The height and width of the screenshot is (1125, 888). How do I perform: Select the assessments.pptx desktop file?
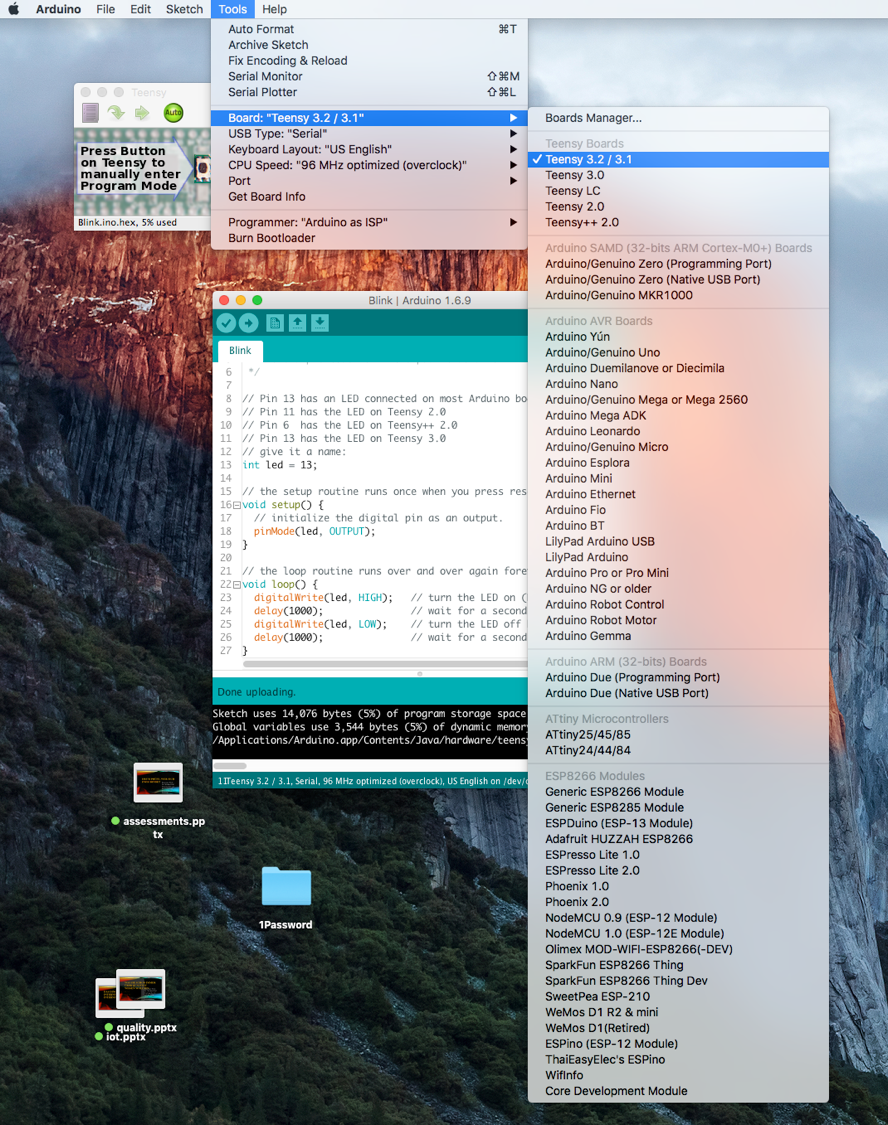[x=158, y=800]
